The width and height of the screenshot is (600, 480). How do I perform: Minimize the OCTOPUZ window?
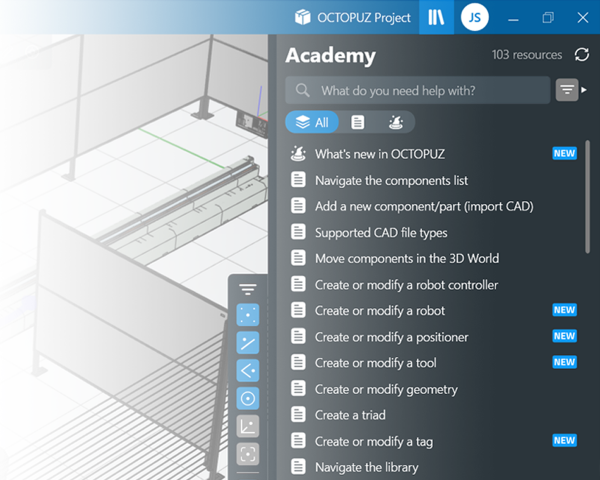[x=513, y=18]
